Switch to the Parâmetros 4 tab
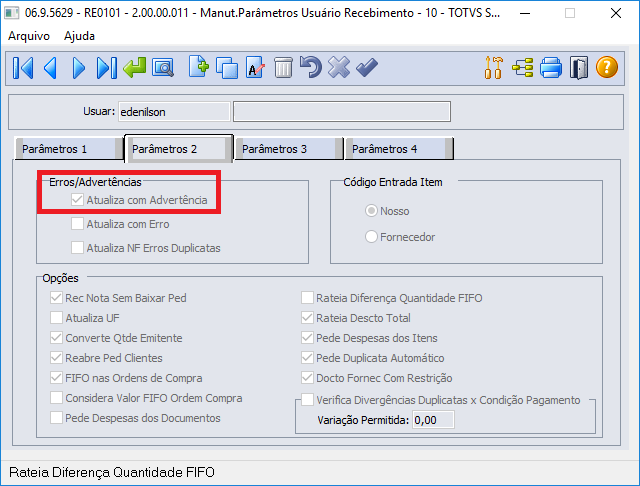 point(399,149)
